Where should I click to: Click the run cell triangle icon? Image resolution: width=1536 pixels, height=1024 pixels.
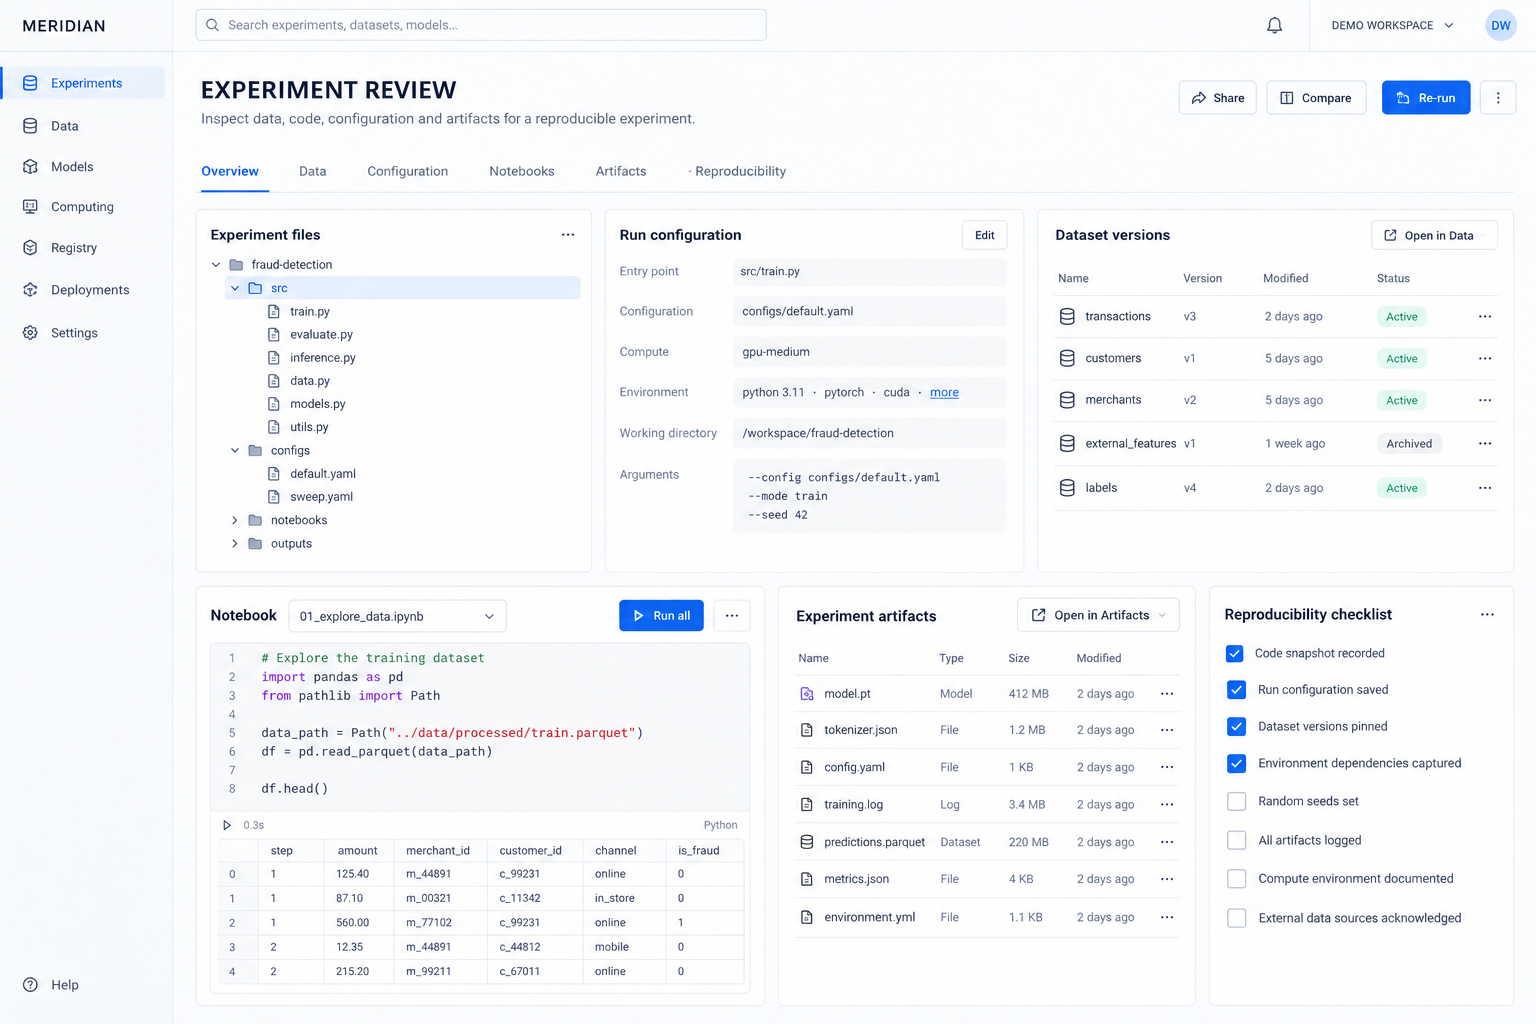[x=227, y=825]
